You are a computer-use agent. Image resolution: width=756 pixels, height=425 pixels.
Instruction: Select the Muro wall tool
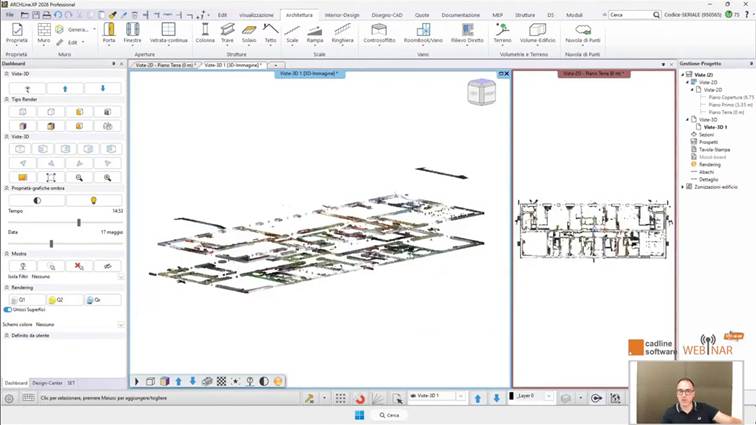coord(43,33)
